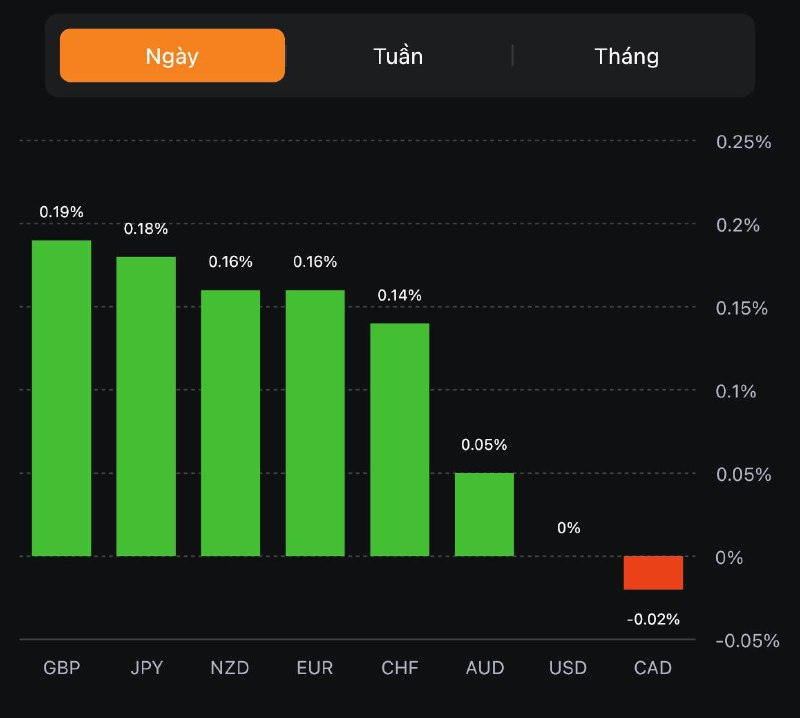Click the 0.18% value above JPY
Viewport: 800px width, 718px height.
pyautogui.click(x=146, y=229)
